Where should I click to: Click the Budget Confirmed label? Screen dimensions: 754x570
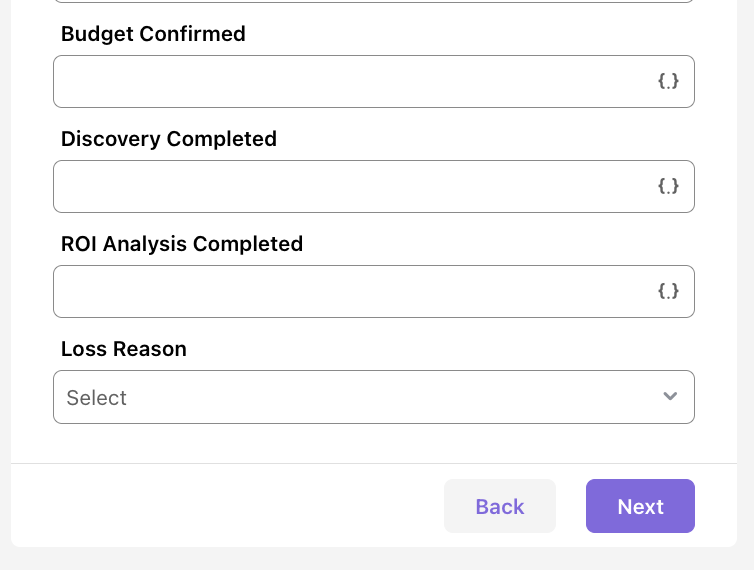tap(153, 34)
